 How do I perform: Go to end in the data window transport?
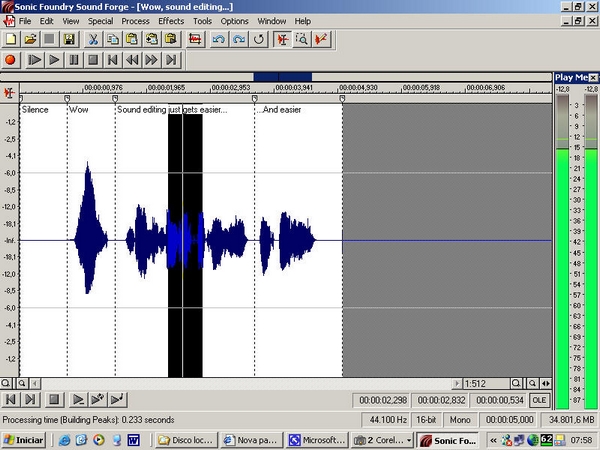pos(30,399)
